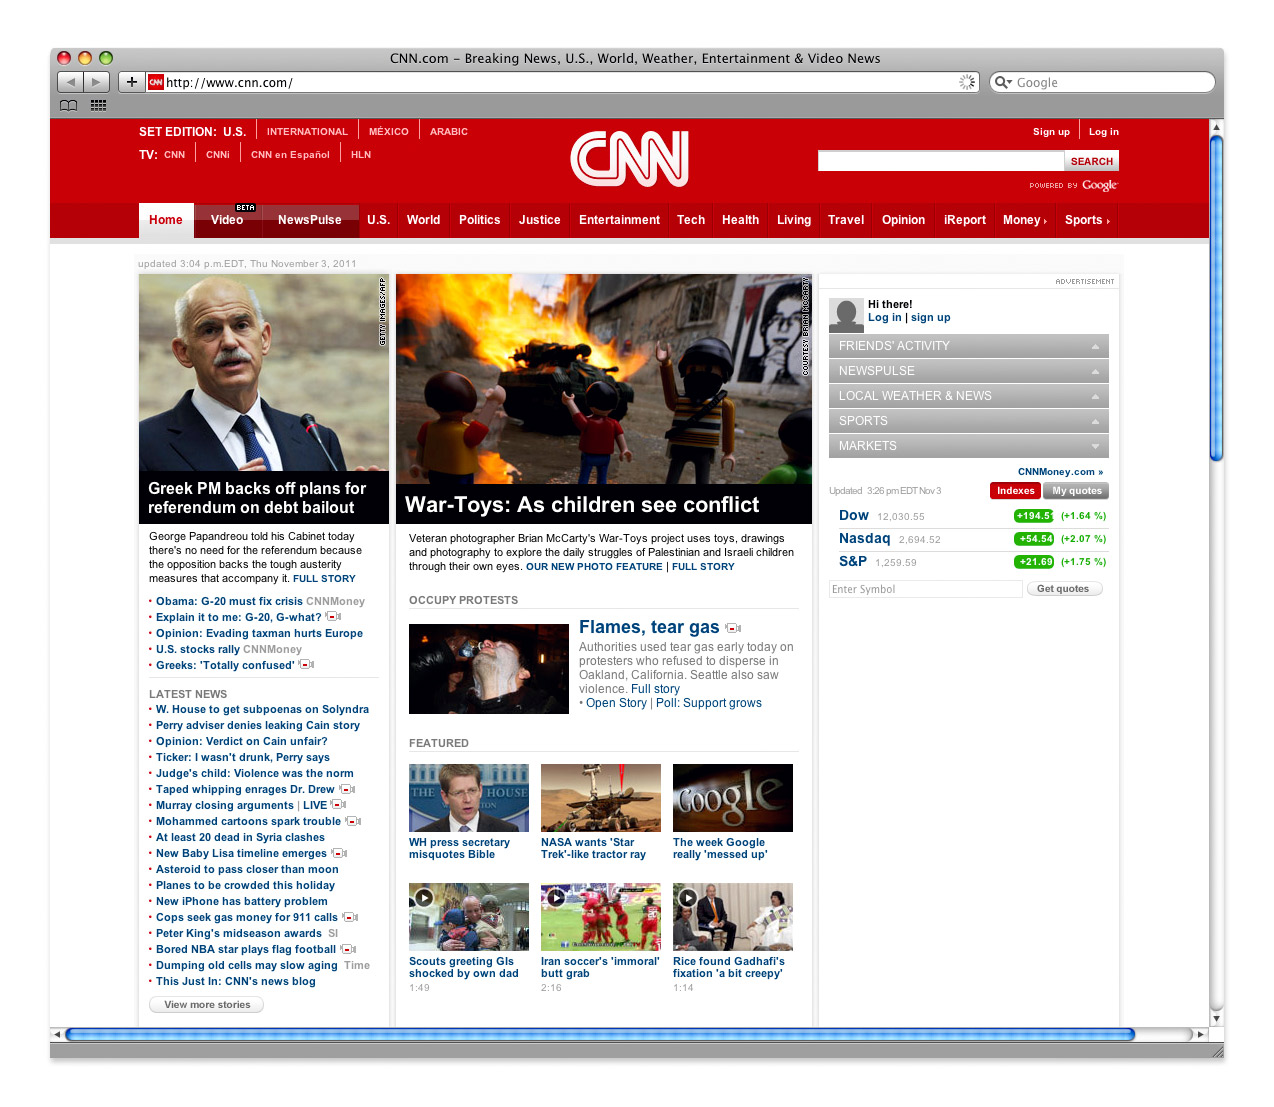1274x1107 pixels.
Task: Go to the Tech section
Action: coord(691,220)
